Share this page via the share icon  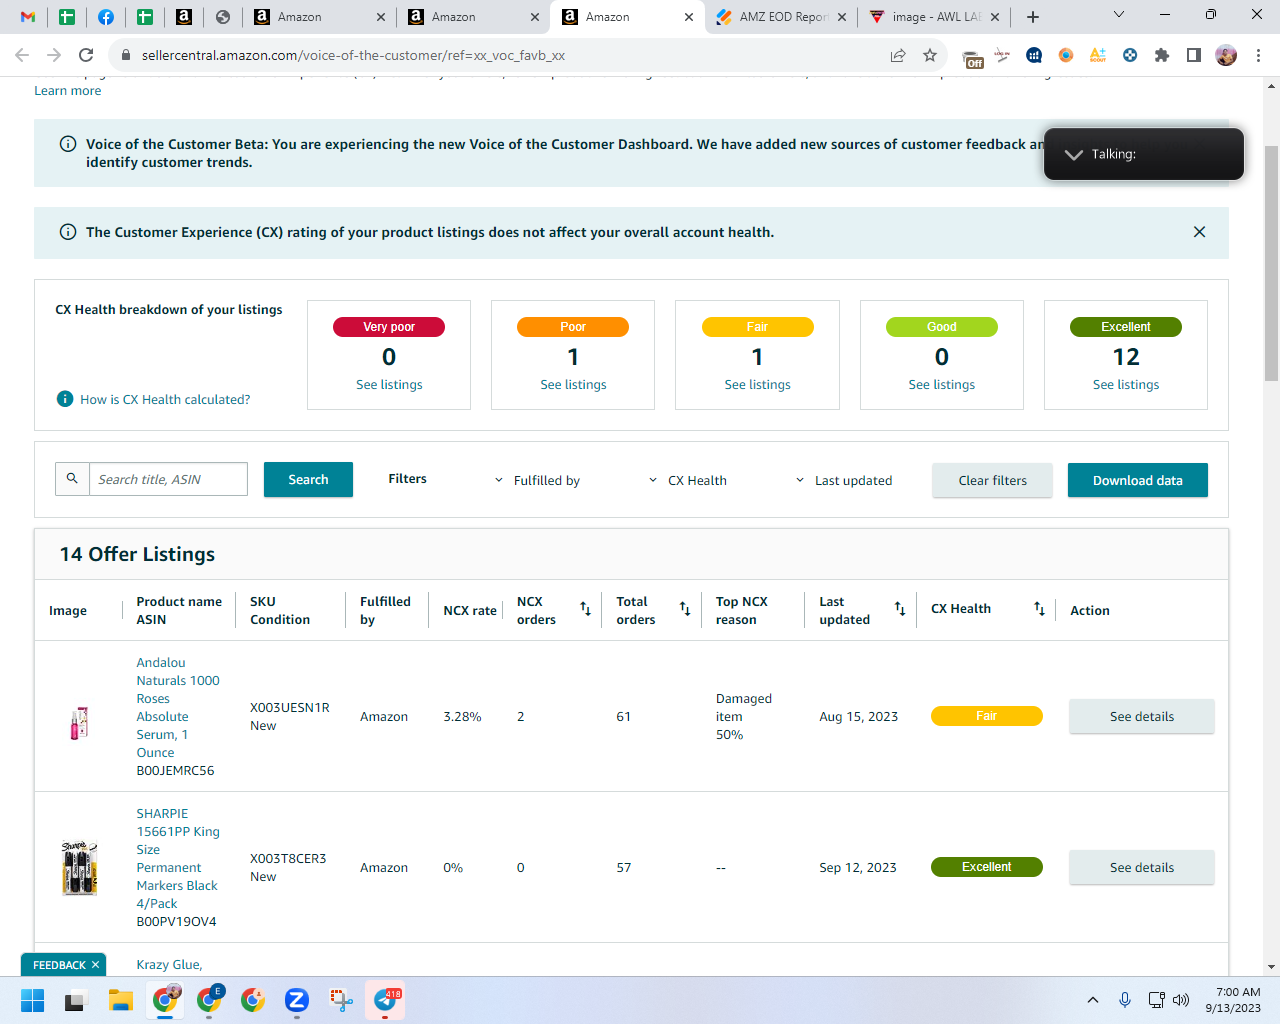pos(898,55)
